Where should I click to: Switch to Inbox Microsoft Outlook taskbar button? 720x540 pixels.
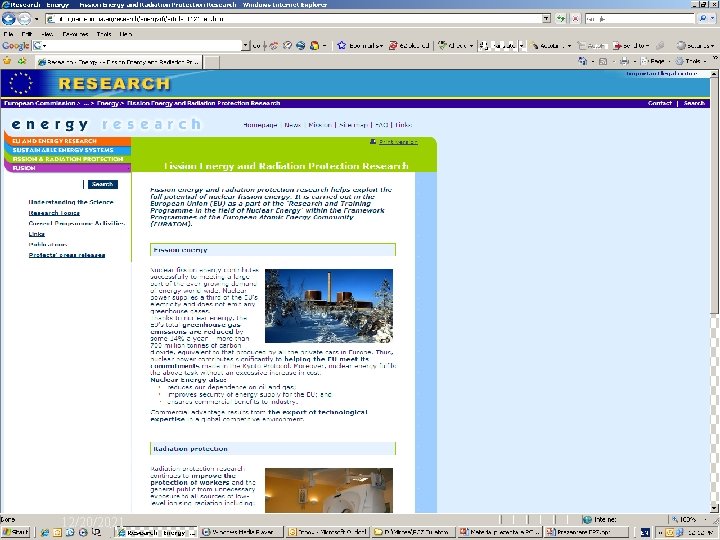point(328,532)
